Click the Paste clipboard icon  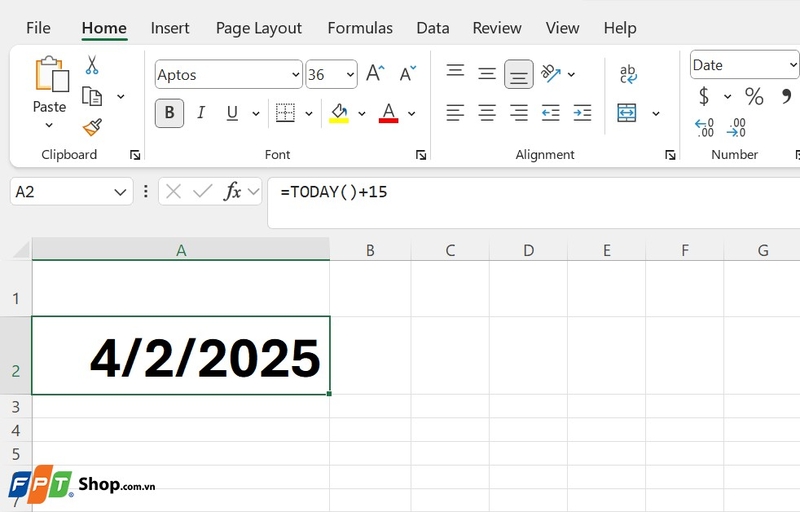click(x=52, y=74)
